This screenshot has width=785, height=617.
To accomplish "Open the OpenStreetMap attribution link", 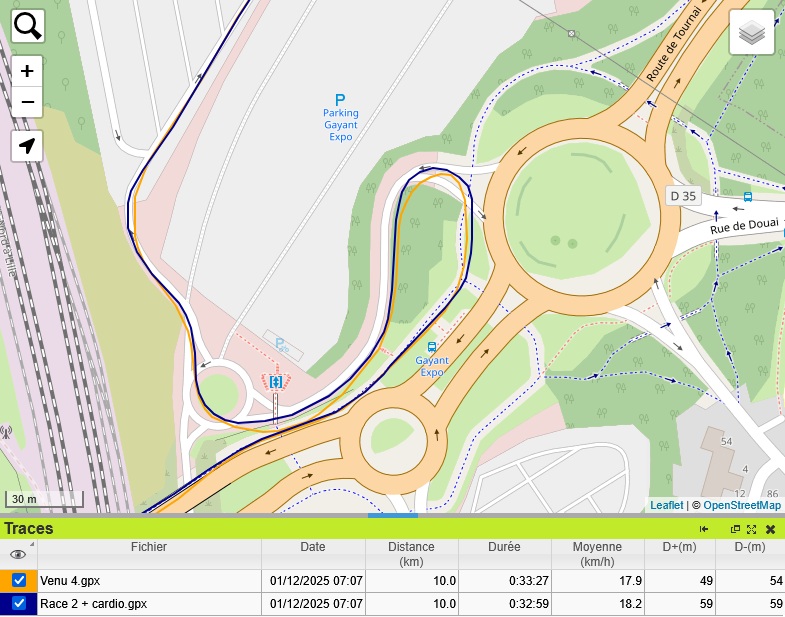I will (741, 505).
